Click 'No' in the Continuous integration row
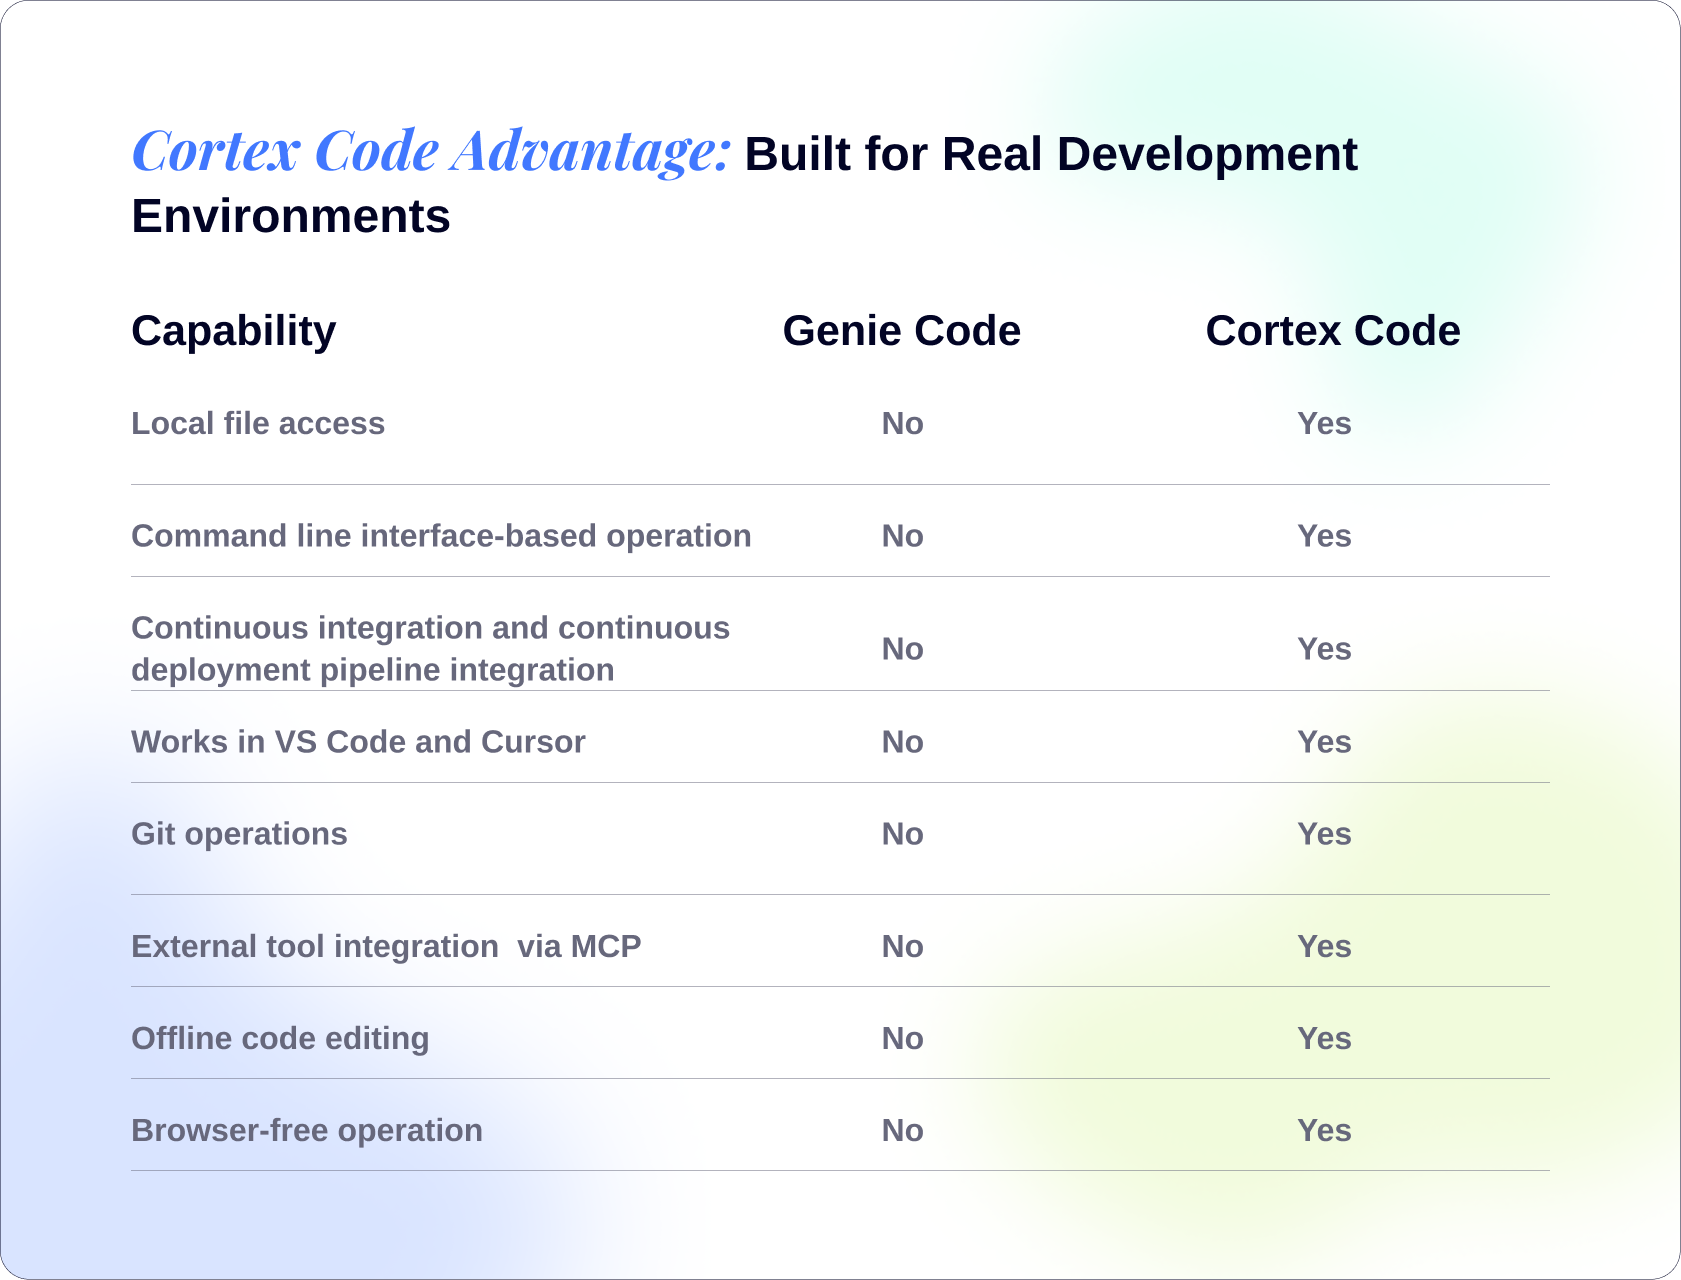The width and height of the screenshot is (1681, 1280). click(902, 649)
